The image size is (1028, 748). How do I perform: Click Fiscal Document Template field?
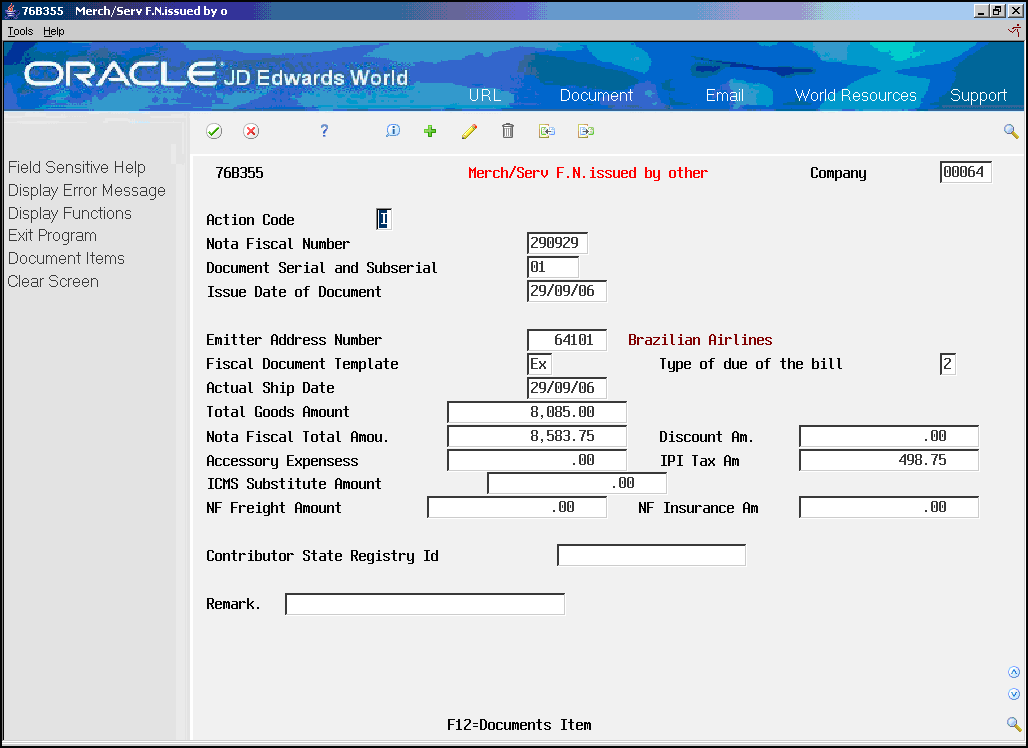point(539,364)
